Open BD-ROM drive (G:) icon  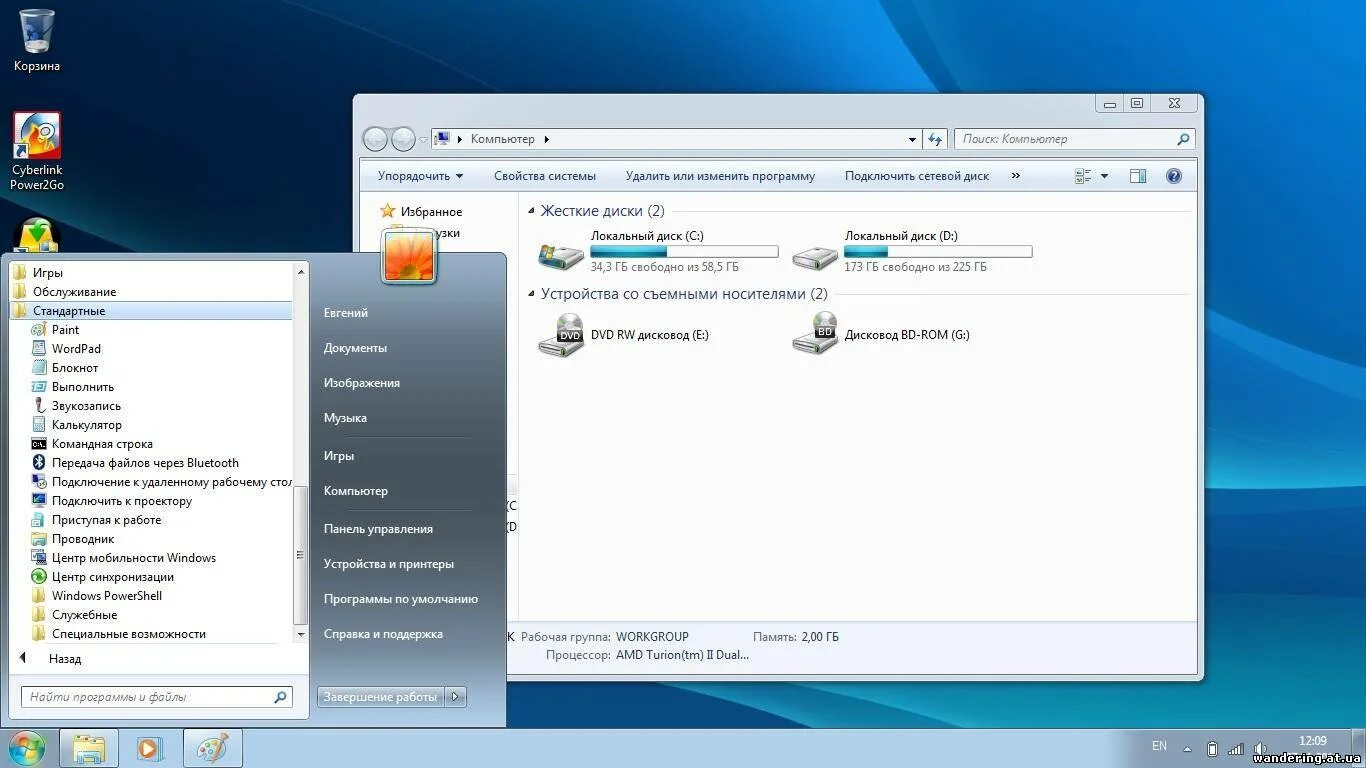(815, 335)
